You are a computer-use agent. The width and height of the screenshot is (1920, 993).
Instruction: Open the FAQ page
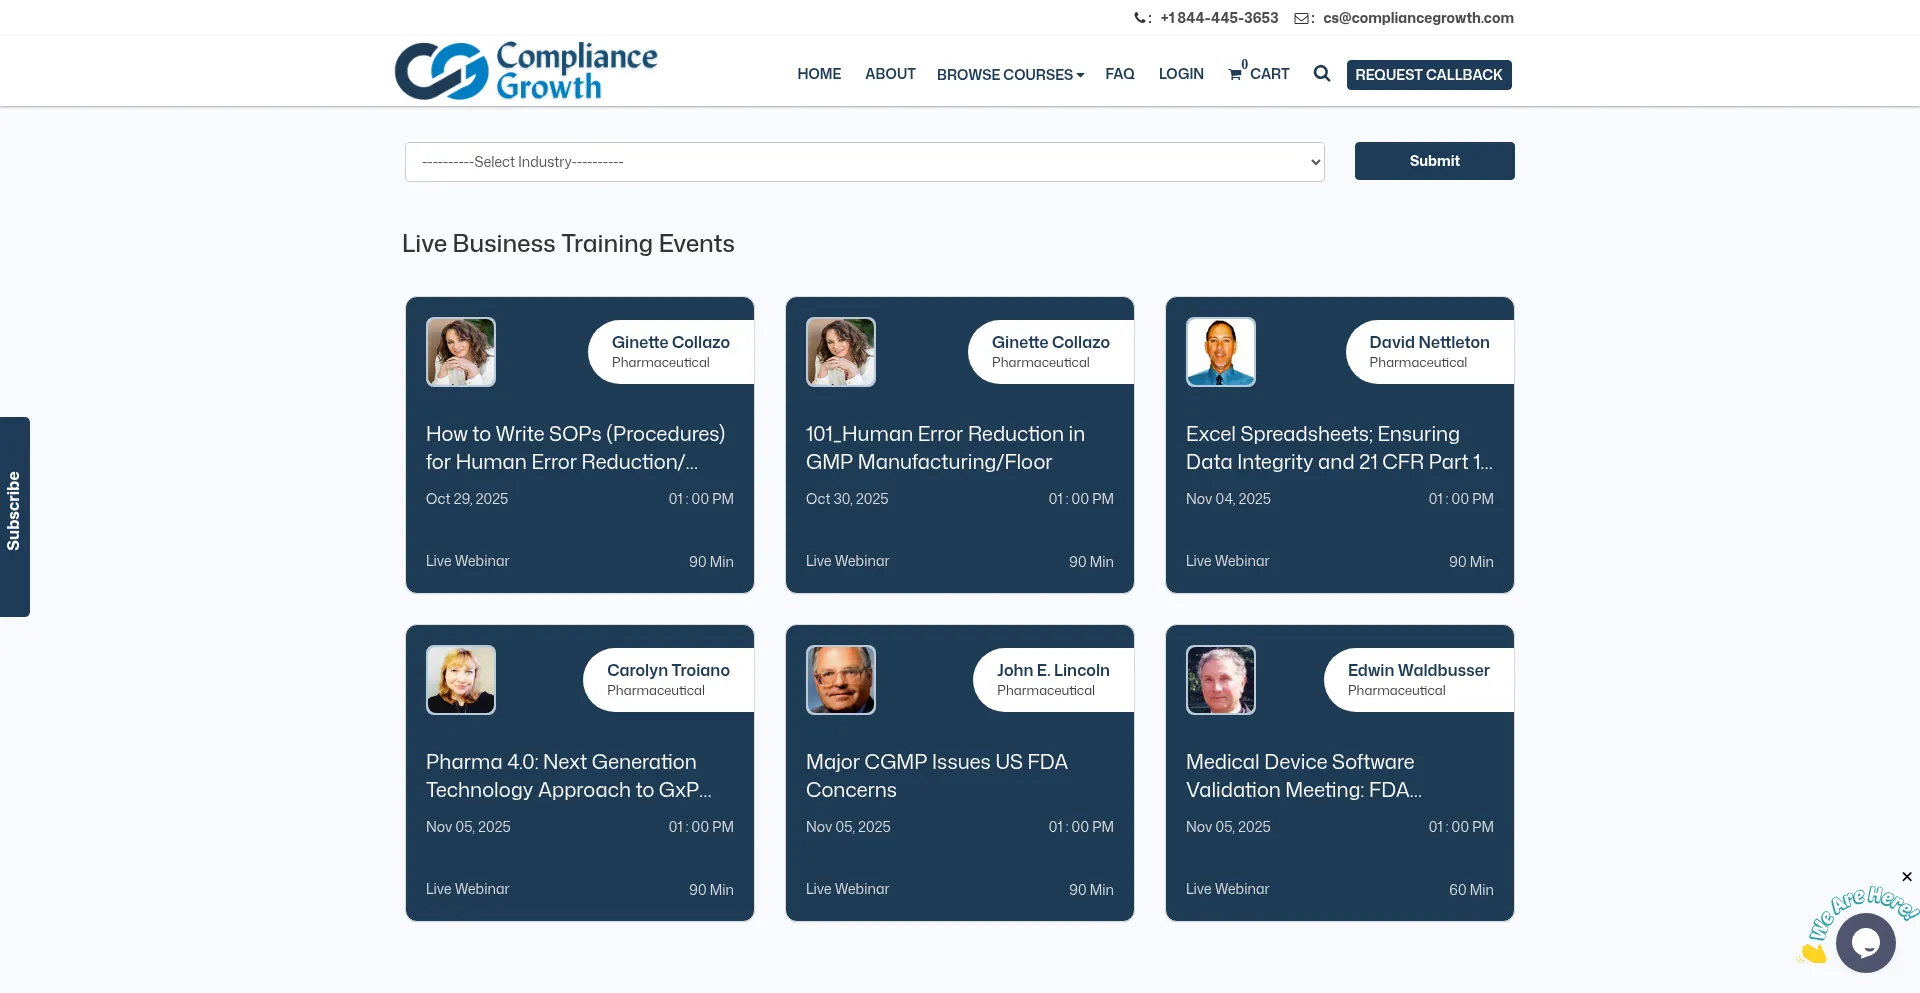[x=1119, y=74]
